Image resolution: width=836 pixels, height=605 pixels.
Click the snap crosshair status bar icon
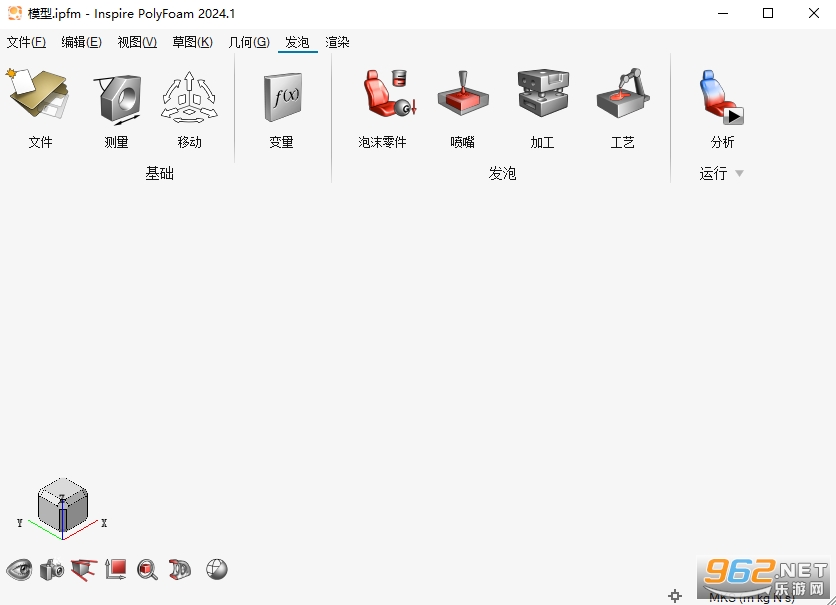click(x=675, y=595)
